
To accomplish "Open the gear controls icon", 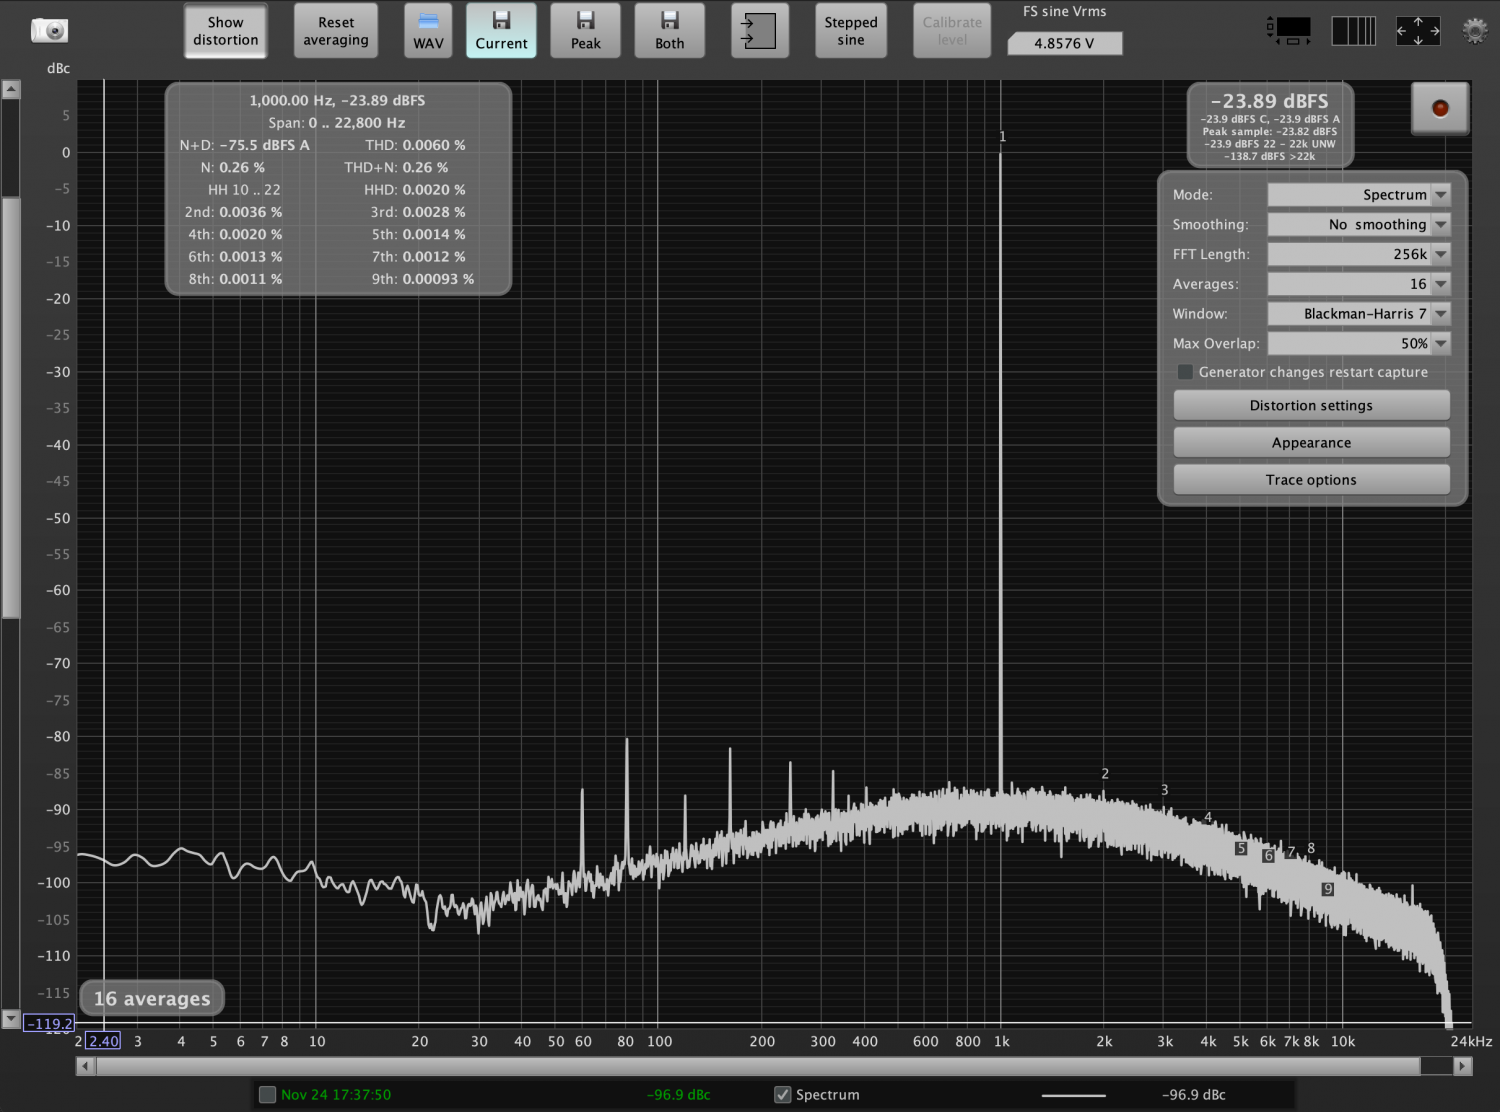I will (1475, 30).
